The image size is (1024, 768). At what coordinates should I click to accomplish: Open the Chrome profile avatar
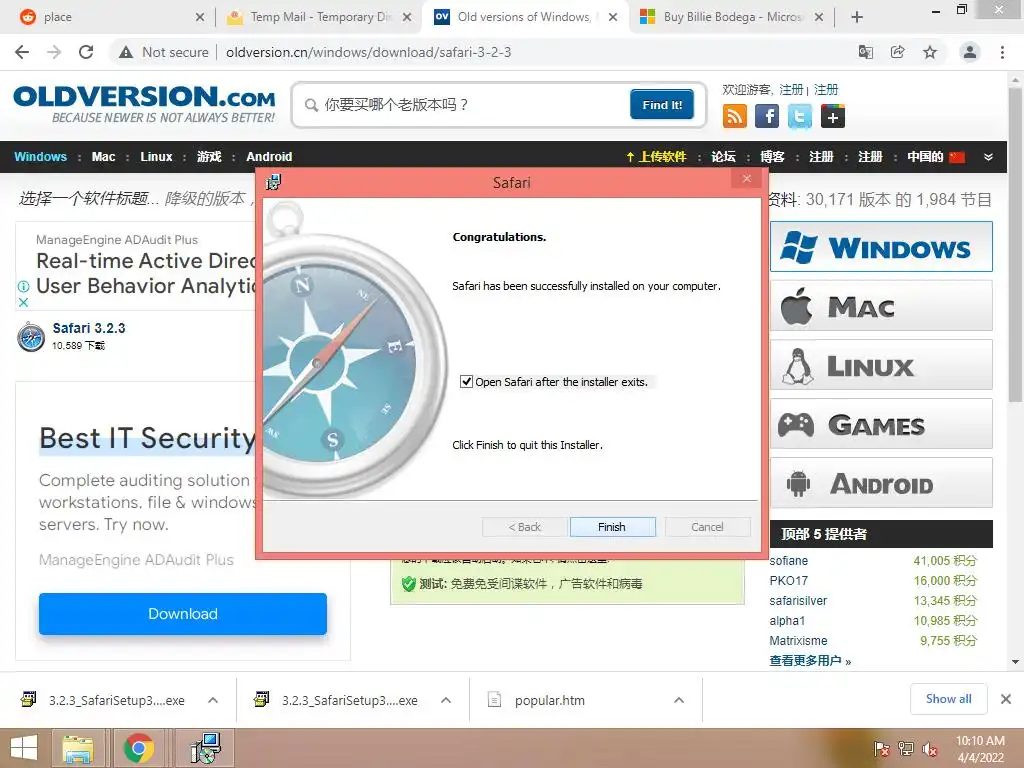pyautogui.click(x=970, y=52)
